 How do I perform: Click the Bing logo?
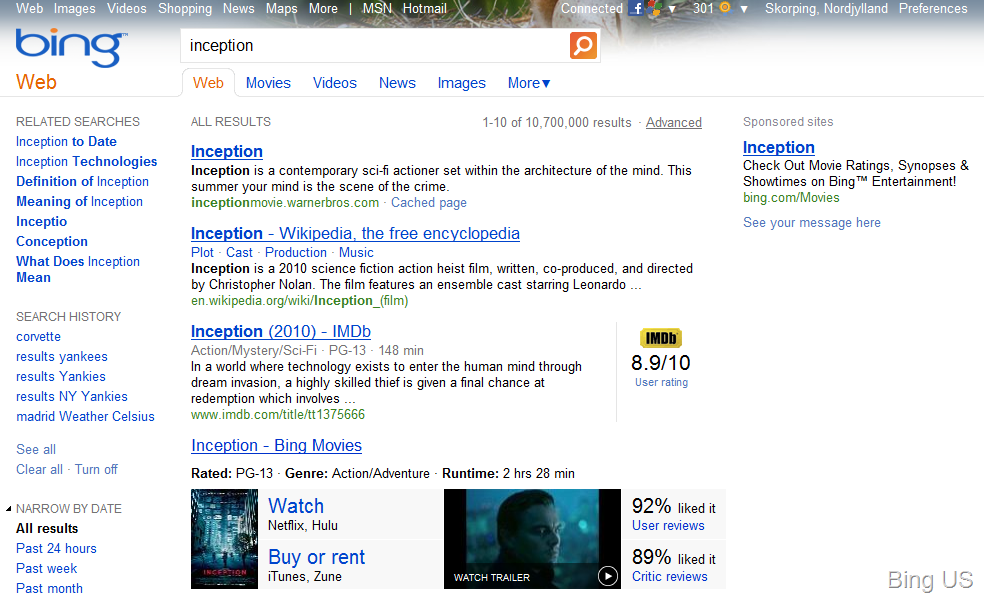pyautogui.click(x=71, y=47)
